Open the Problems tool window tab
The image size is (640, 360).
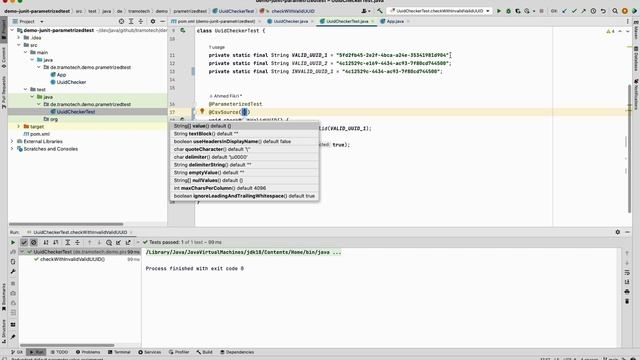point(88,352)
